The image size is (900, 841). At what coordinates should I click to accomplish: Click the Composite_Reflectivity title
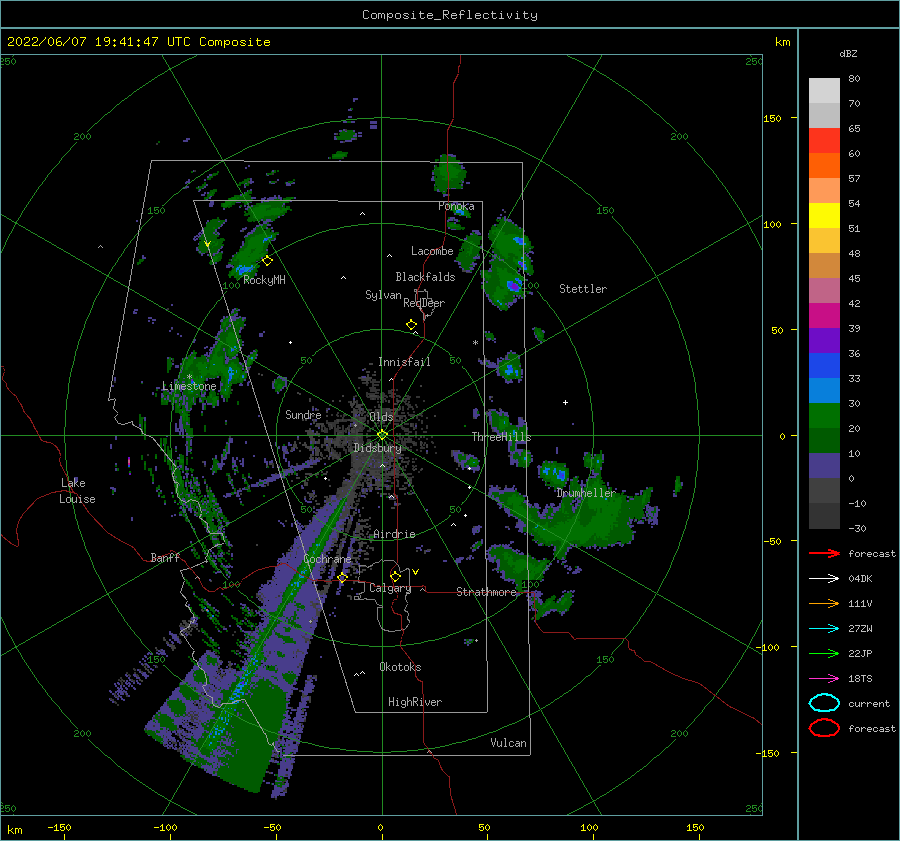click(x=449, y=15)
